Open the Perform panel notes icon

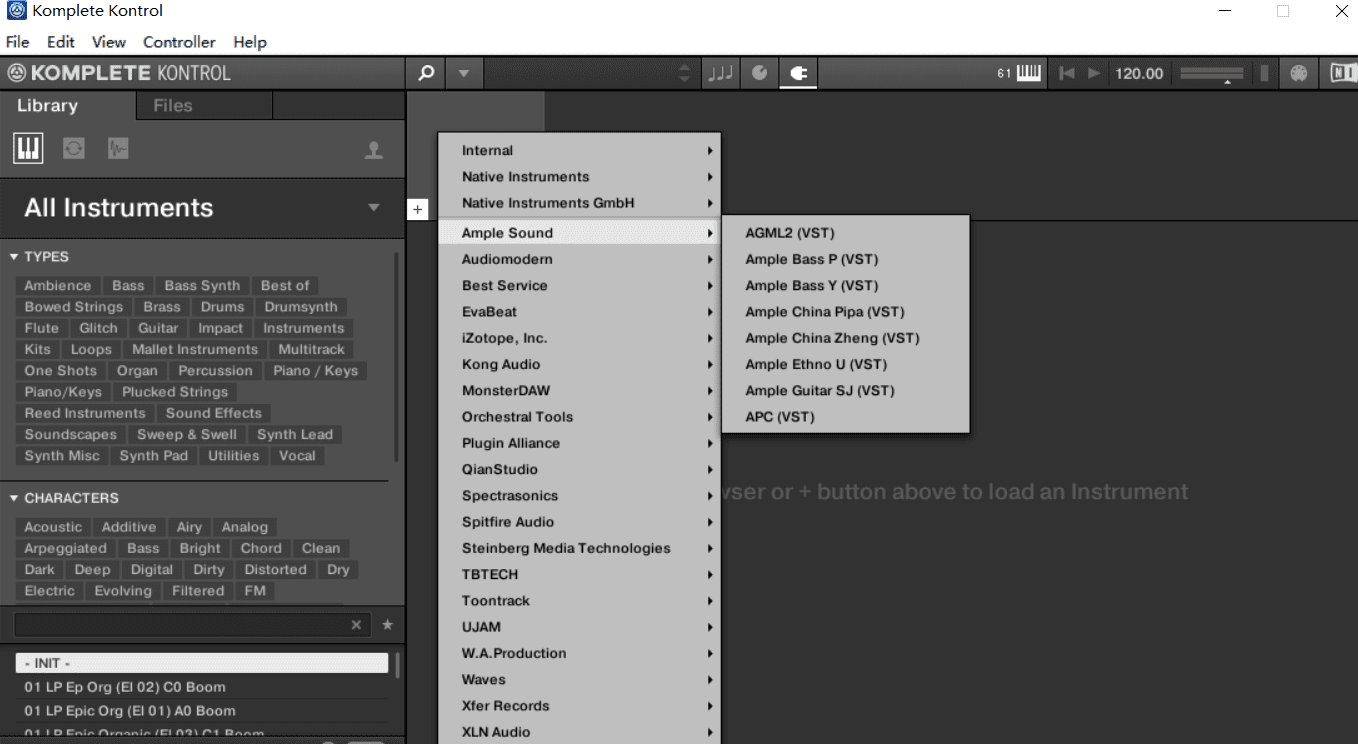coord(720,73)
